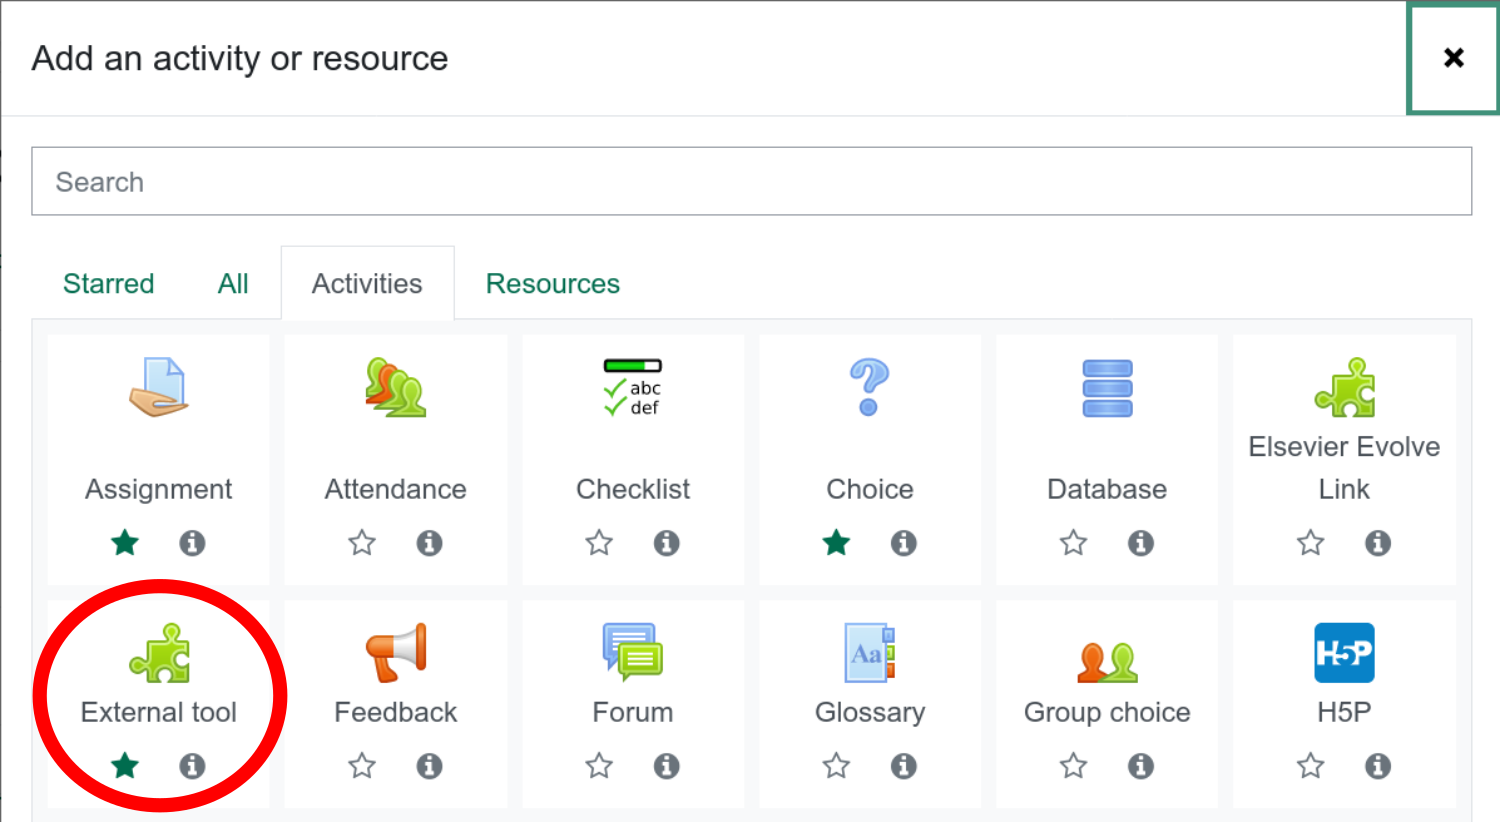Click the Database label

1107,489
